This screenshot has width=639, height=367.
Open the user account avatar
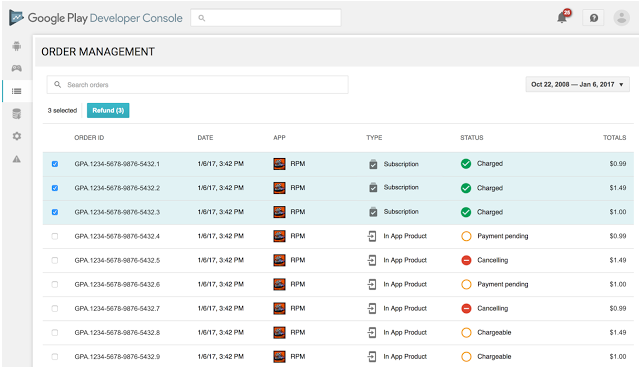tap(621, 18)
